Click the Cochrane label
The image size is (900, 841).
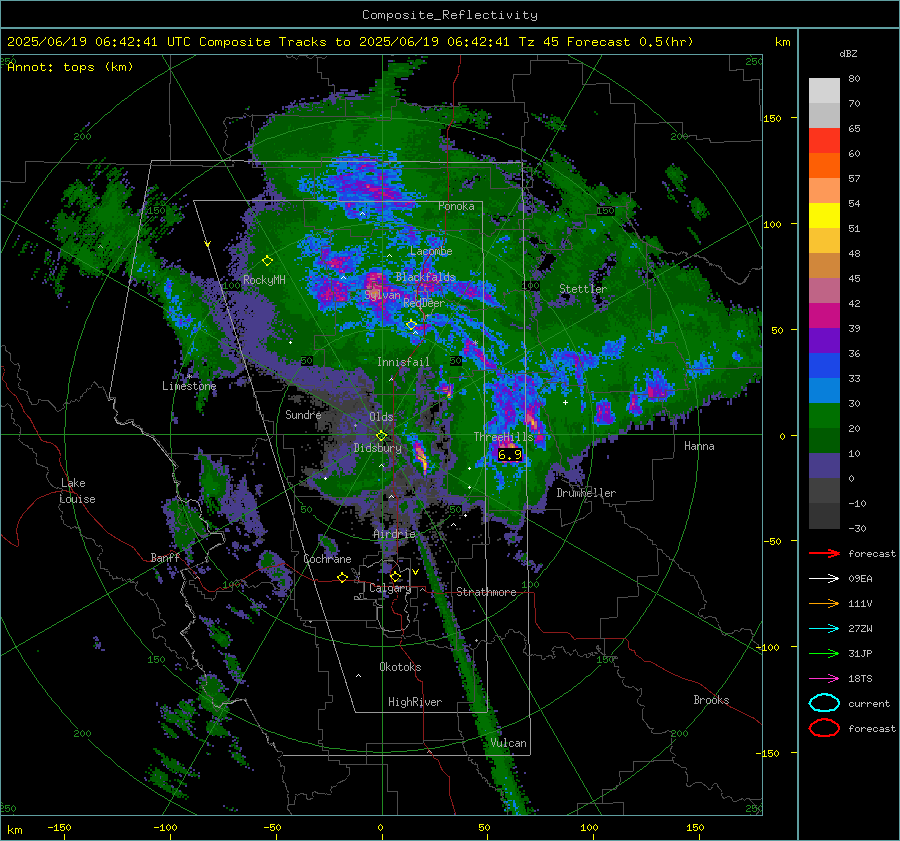coord(327,559)
